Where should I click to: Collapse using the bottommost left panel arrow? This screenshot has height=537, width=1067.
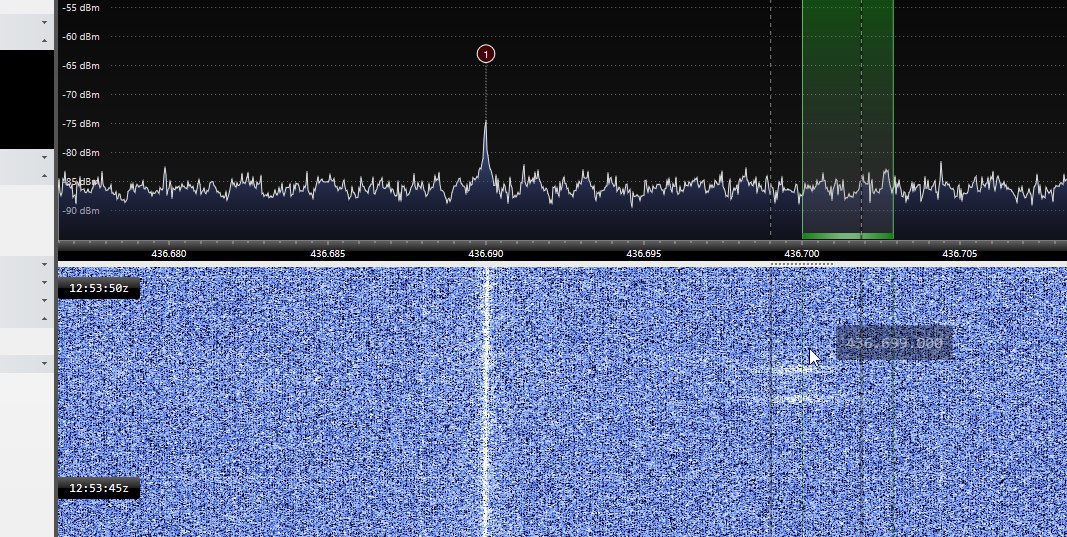pyautogui.click(x=45, y=364)
